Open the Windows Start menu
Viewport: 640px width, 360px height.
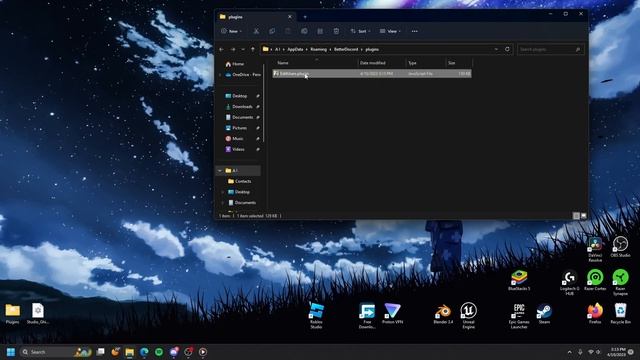point(11,352)
